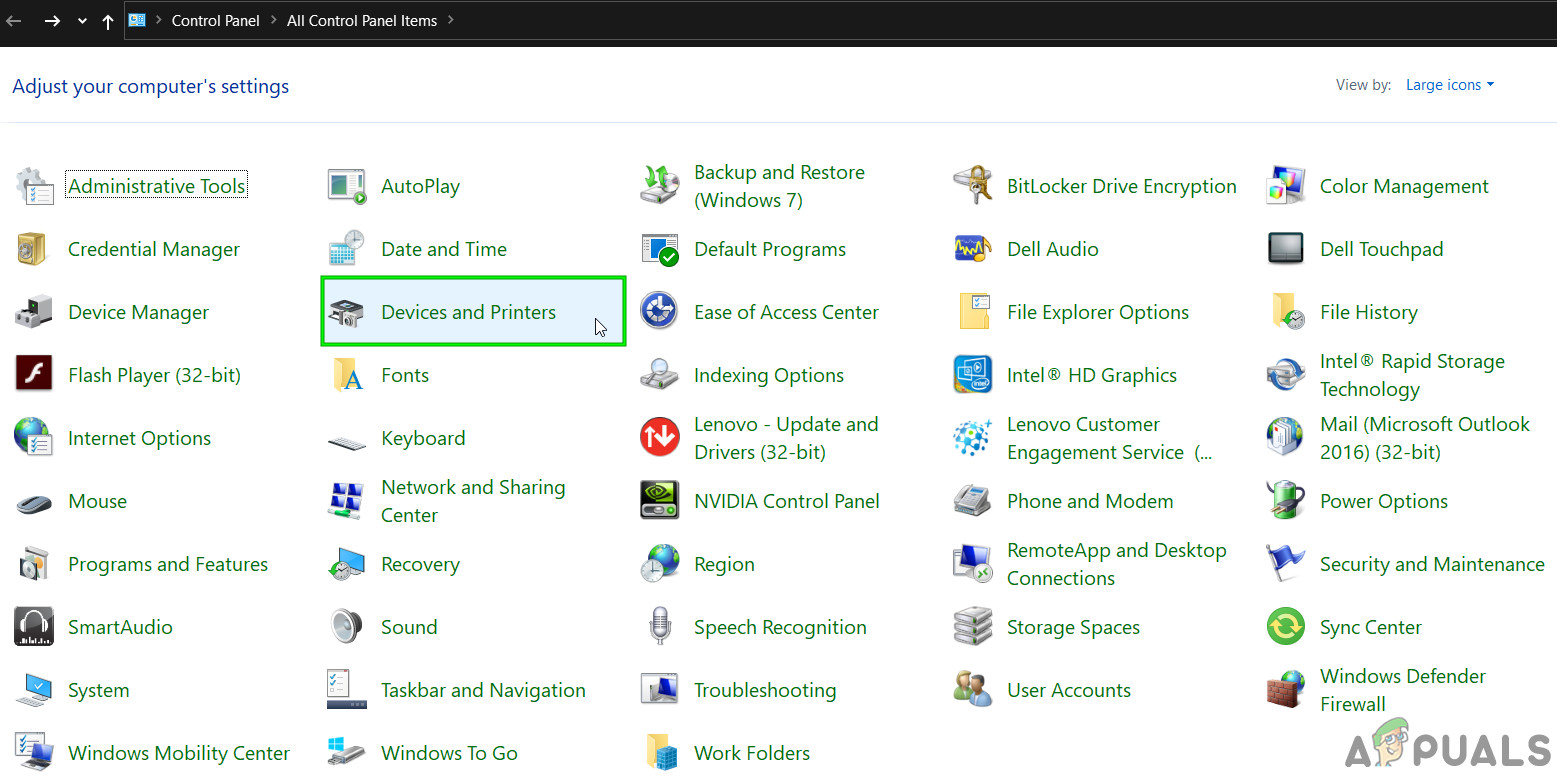Open the Device Manager icon

click(x=34, y=313)
